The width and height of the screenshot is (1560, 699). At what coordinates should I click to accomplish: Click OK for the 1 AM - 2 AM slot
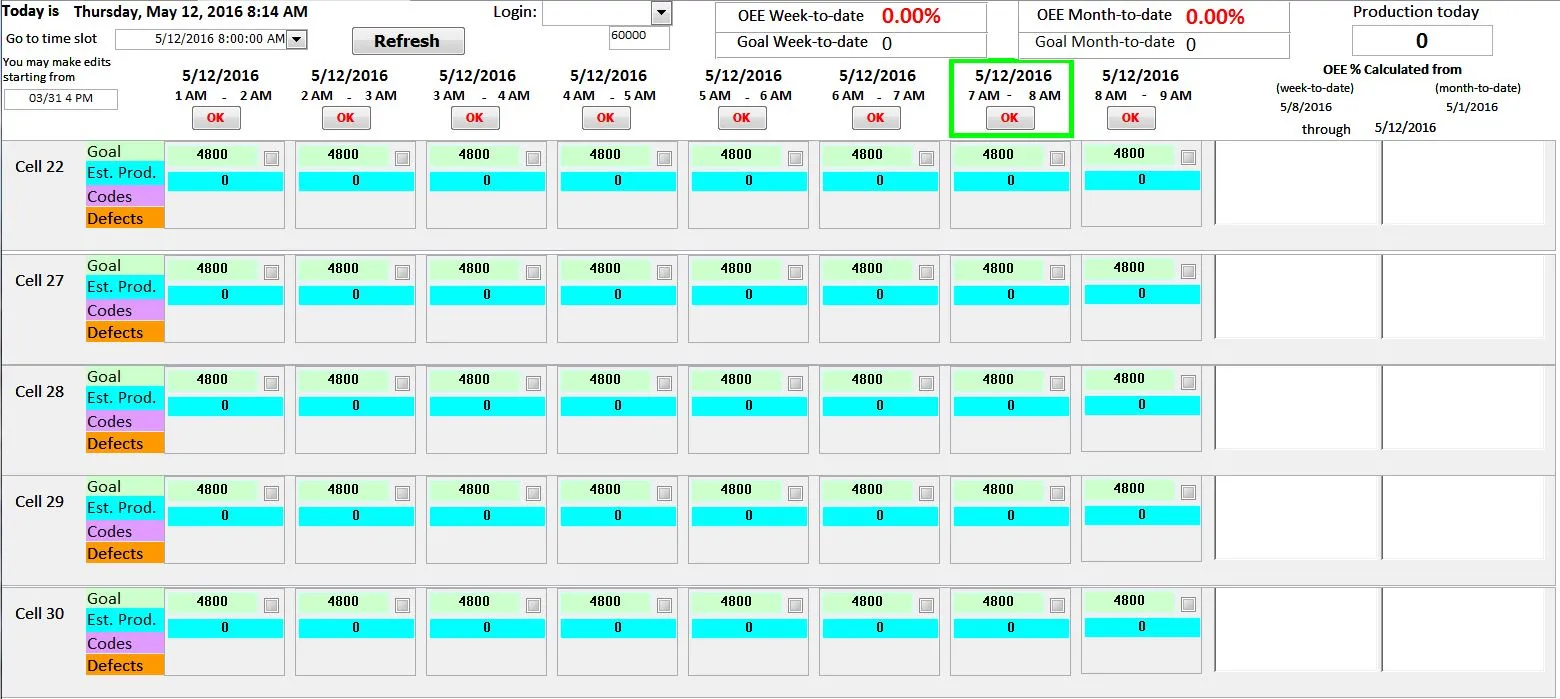pos(216,118)
